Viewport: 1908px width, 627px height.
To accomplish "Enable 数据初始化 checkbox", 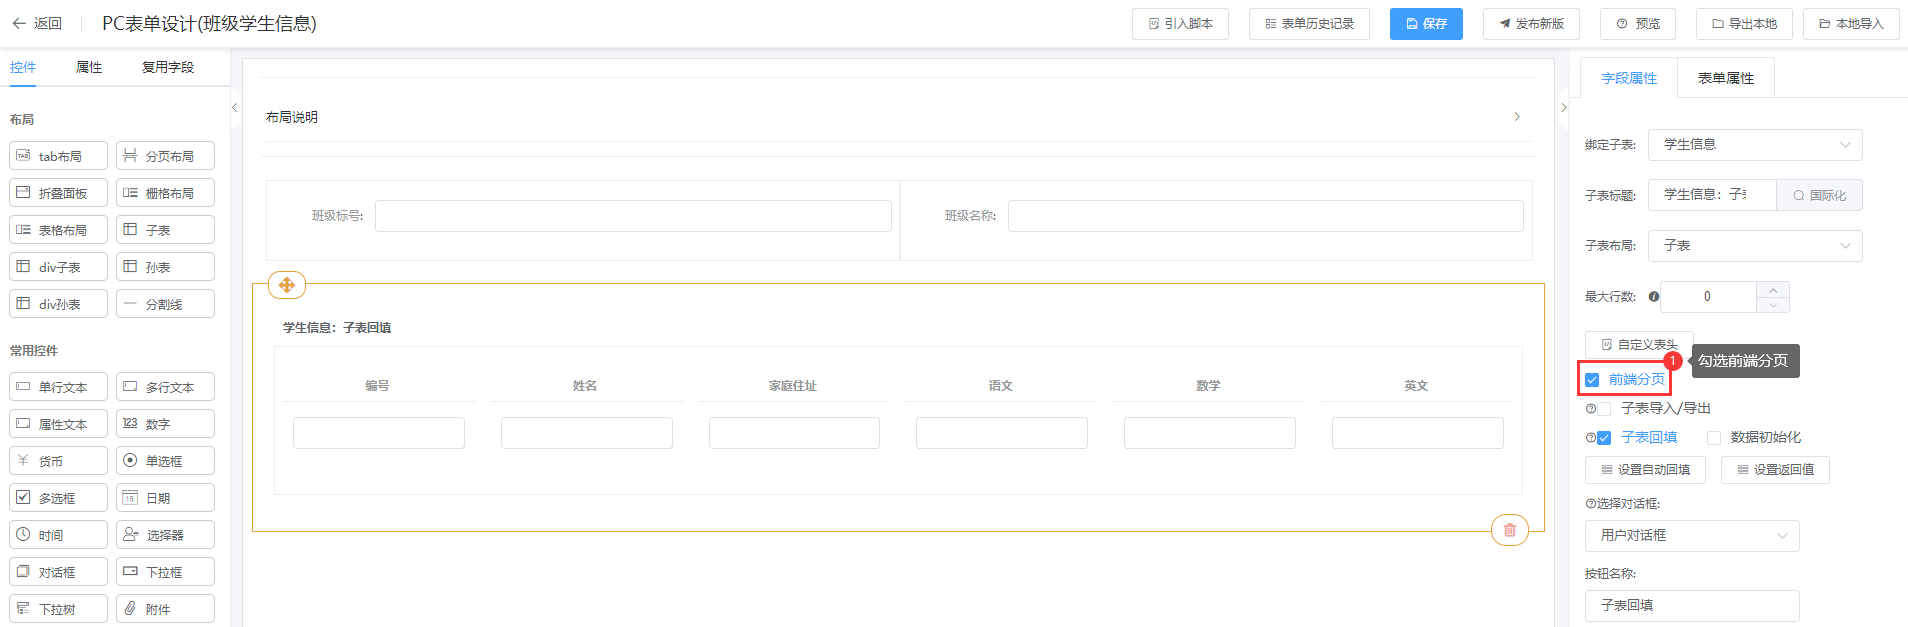I will tap(1714, 438).
